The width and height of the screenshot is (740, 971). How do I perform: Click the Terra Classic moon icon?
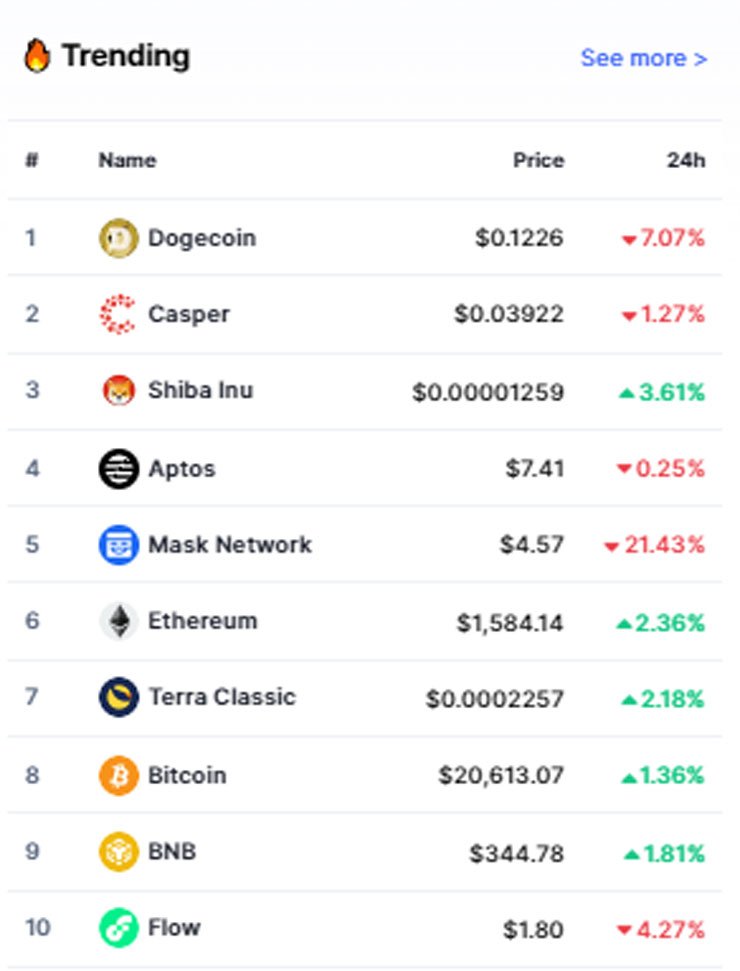118,697
